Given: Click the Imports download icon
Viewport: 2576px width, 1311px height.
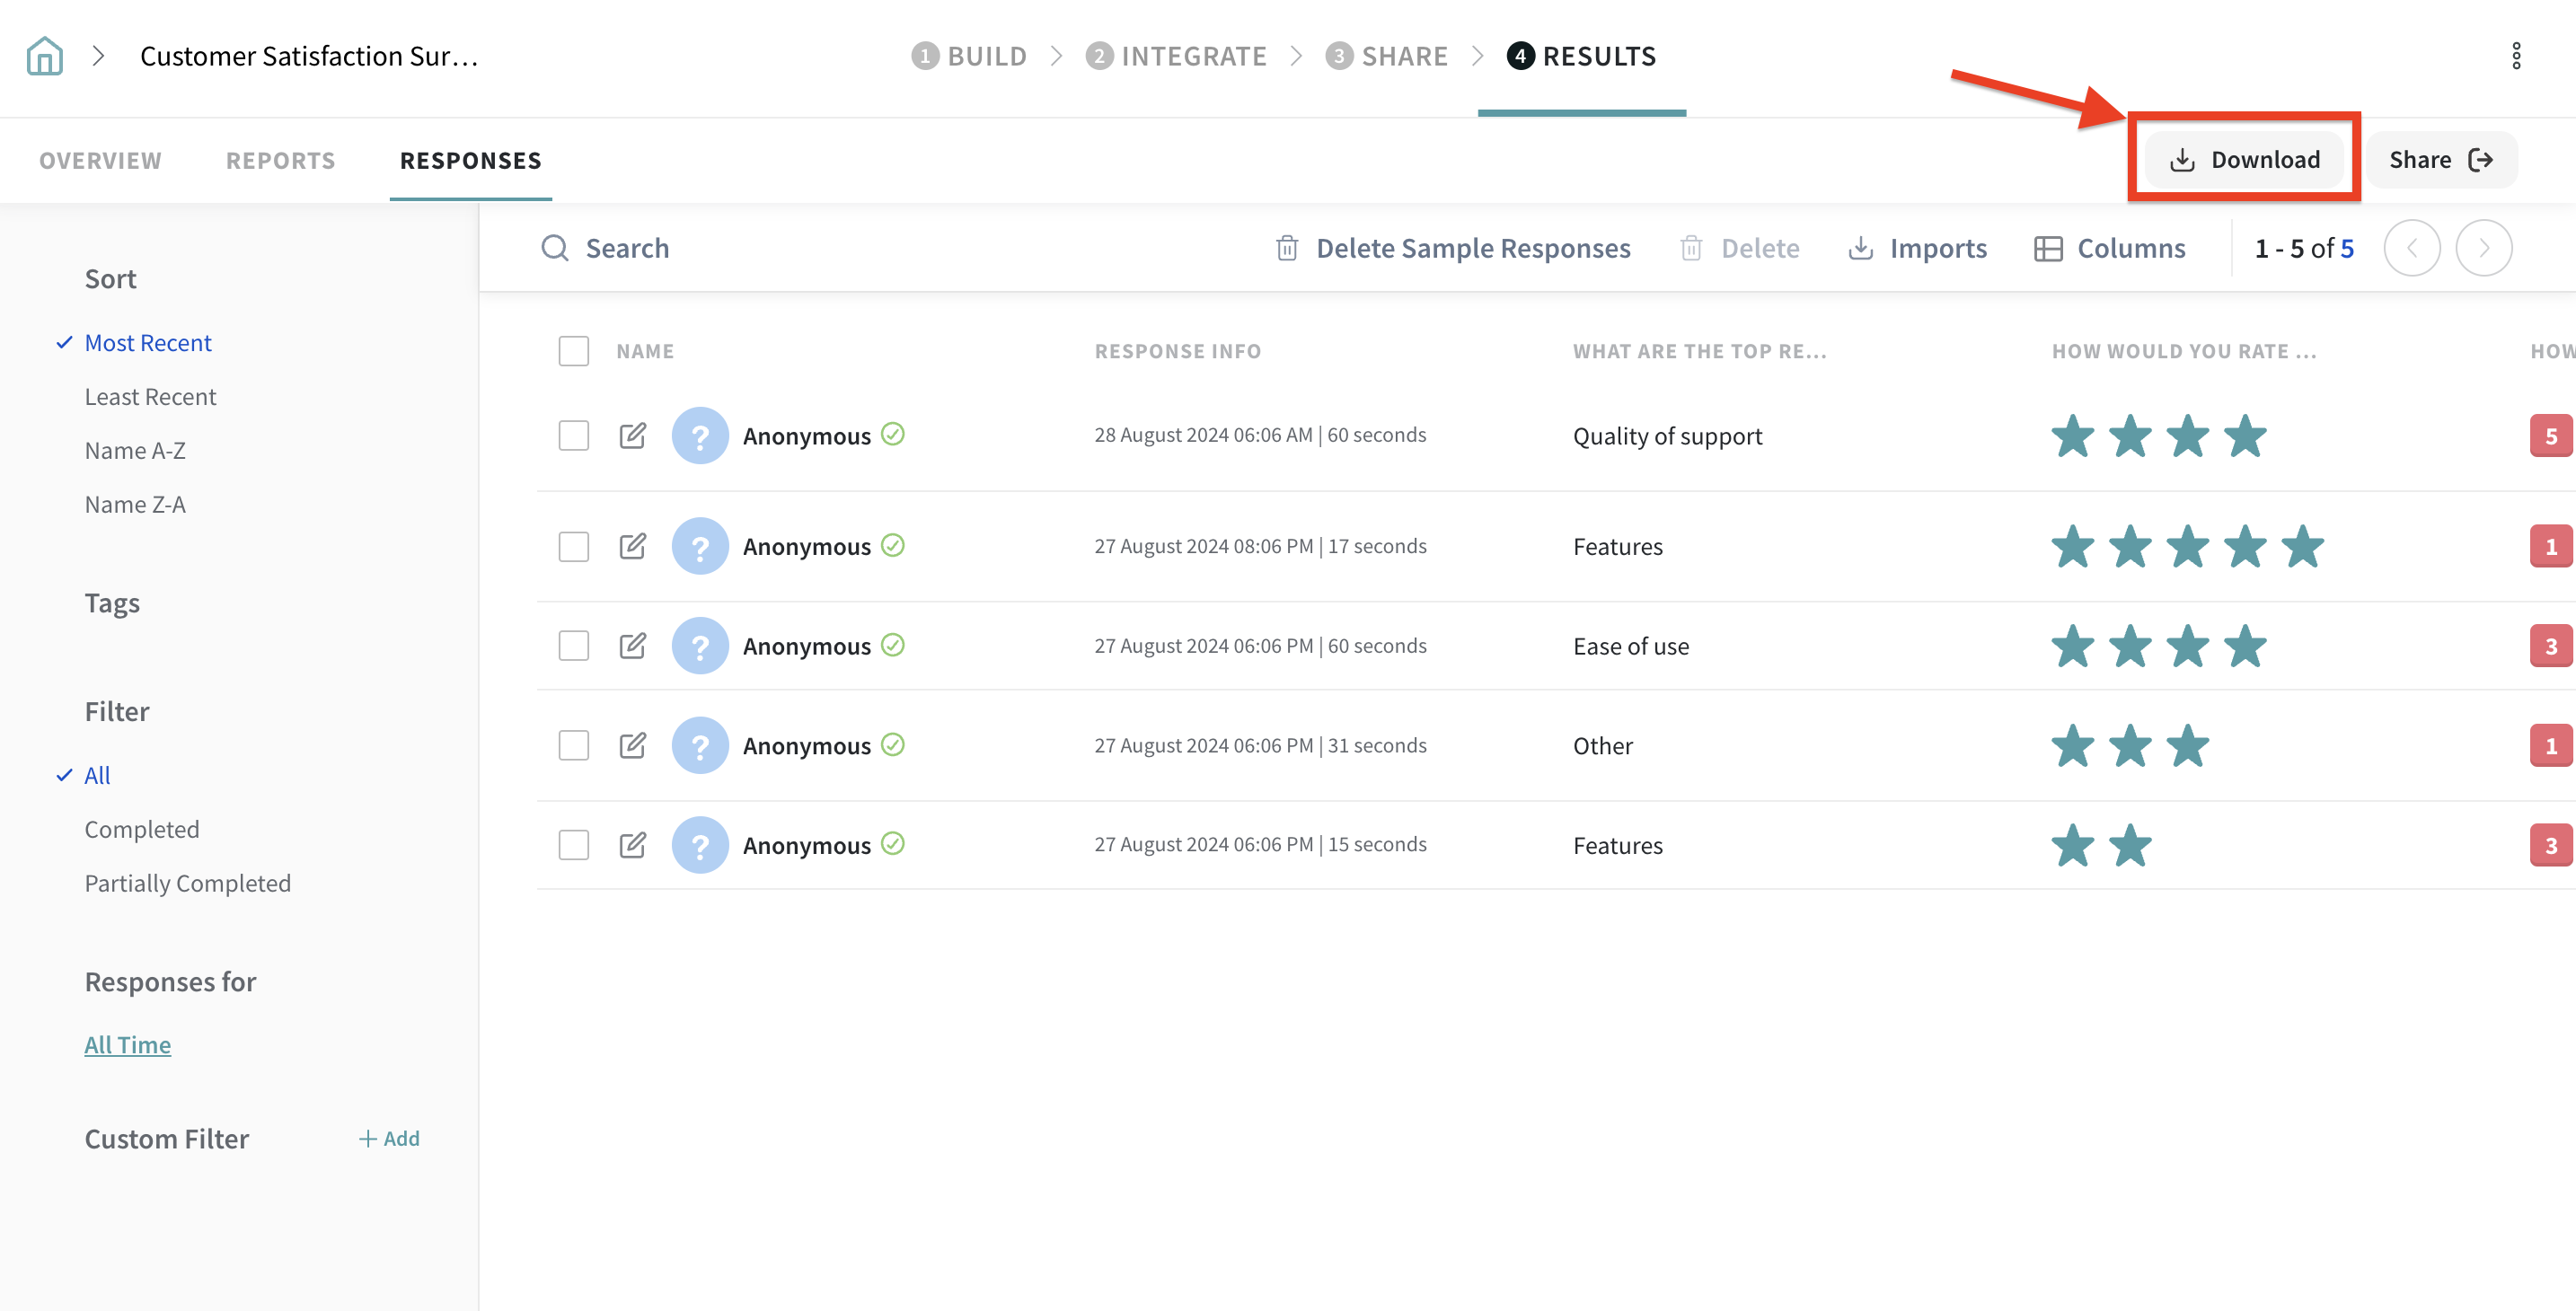Looking at the screenshot, I should point(1860,249).
